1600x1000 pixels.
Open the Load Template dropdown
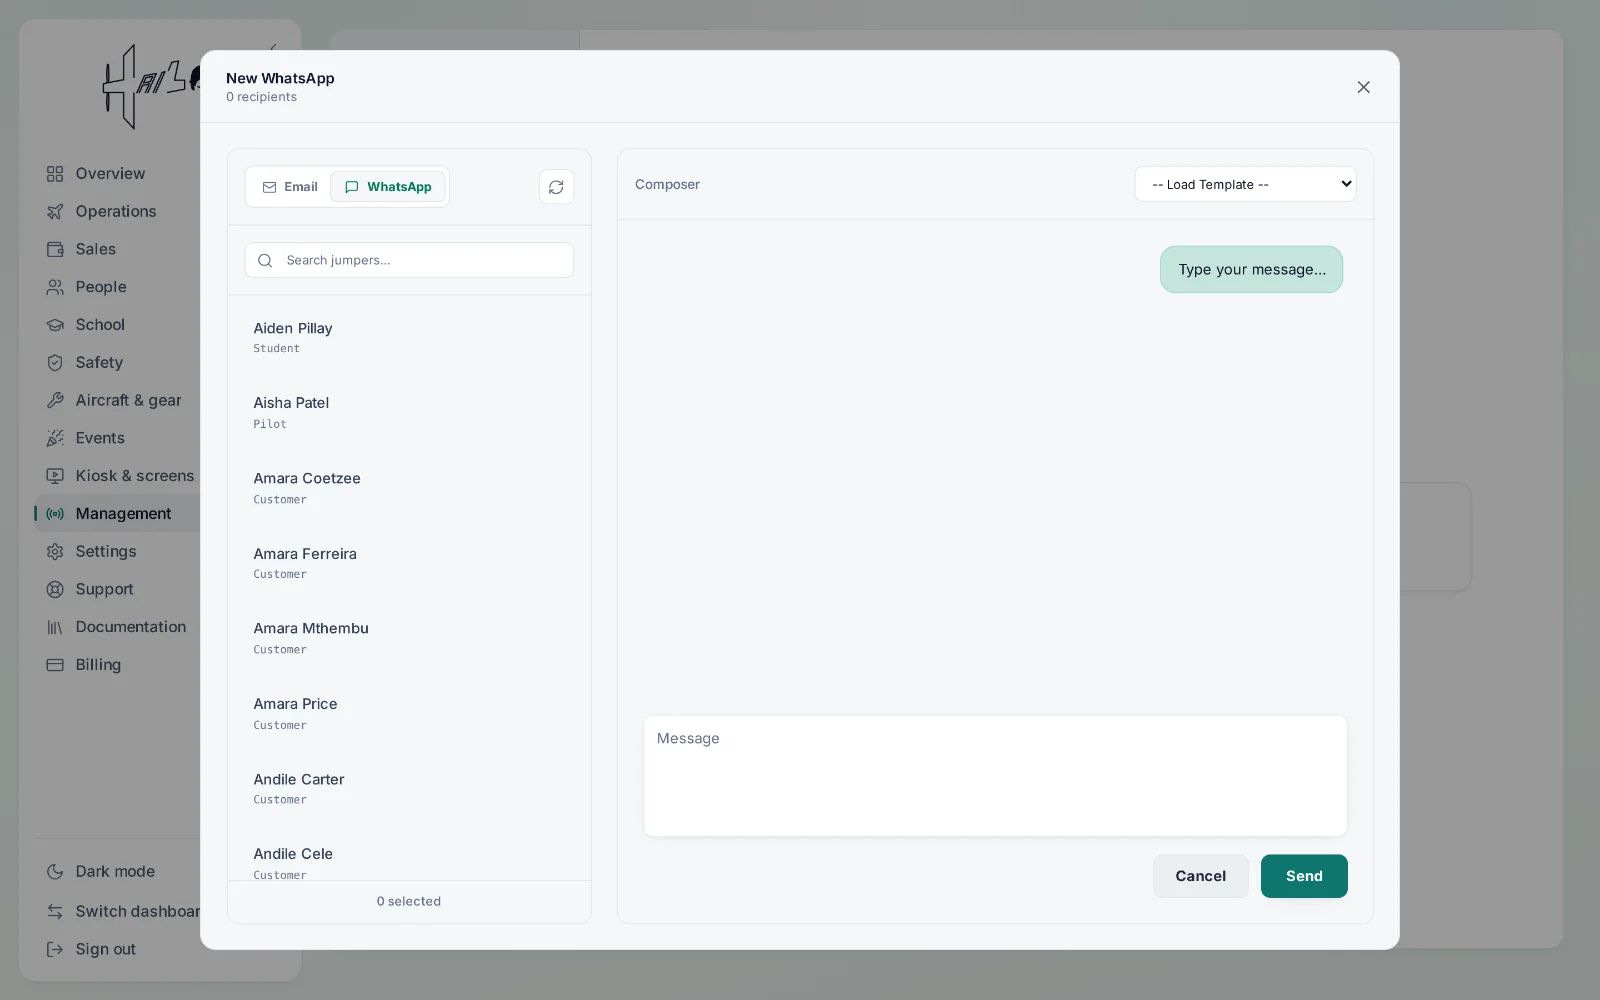point(1245,184)
